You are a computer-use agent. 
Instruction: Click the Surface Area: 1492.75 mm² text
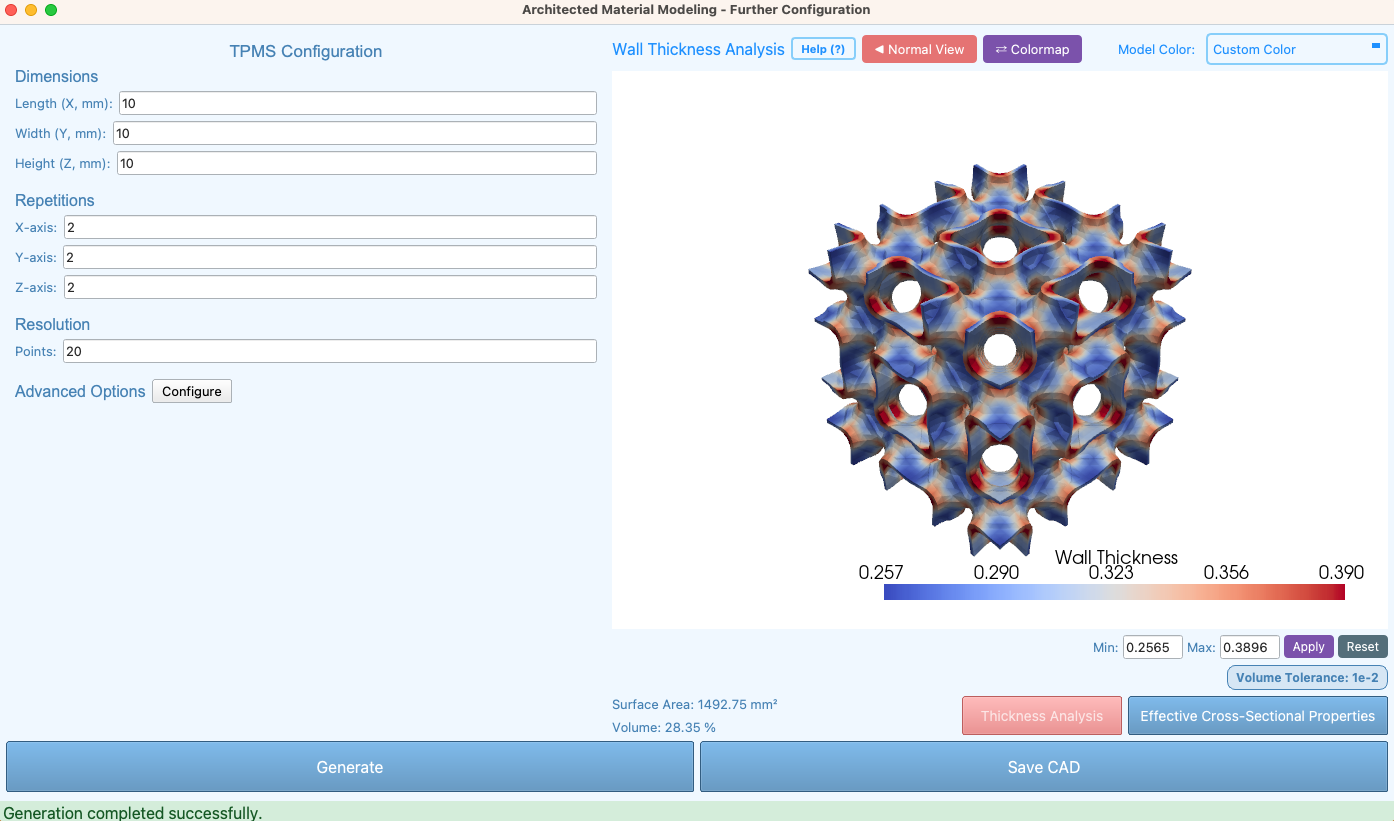coord(695,705)
